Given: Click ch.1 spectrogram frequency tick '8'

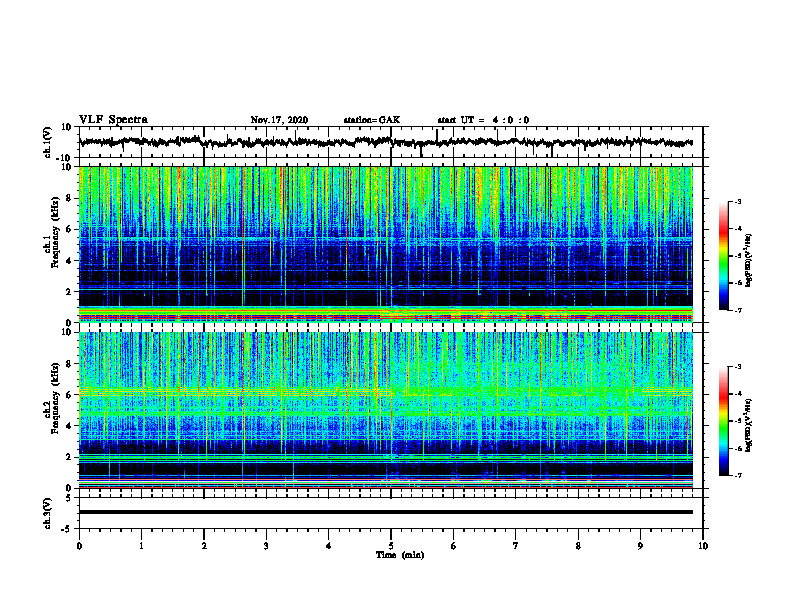Looking at the screenshot, I should click(x=69, y=198).
